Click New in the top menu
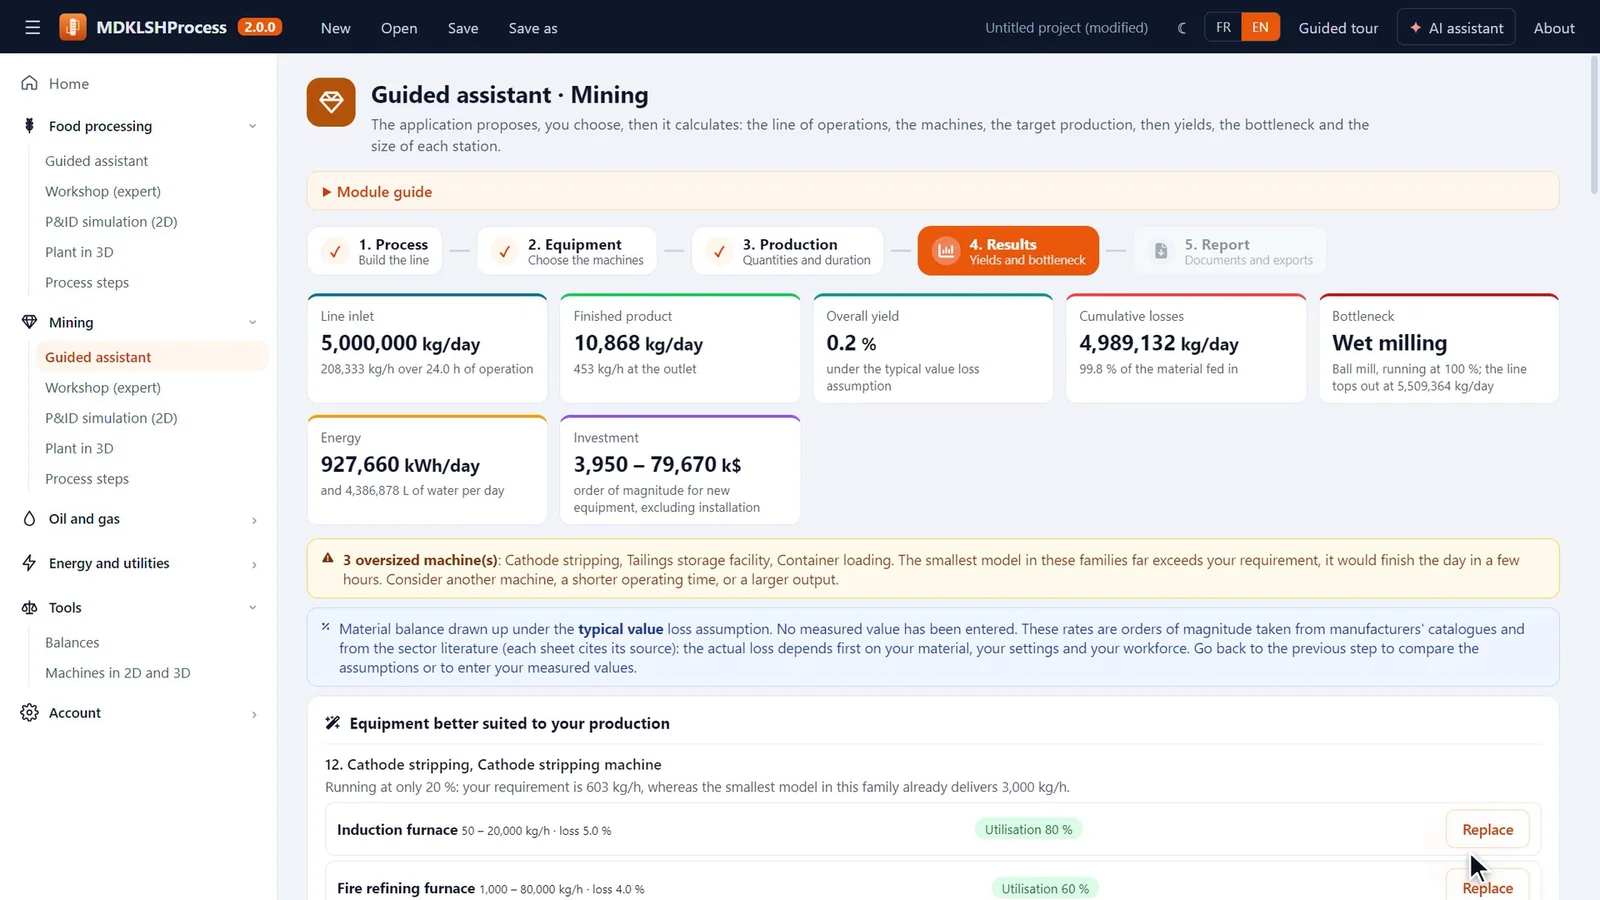 point(336,28)
